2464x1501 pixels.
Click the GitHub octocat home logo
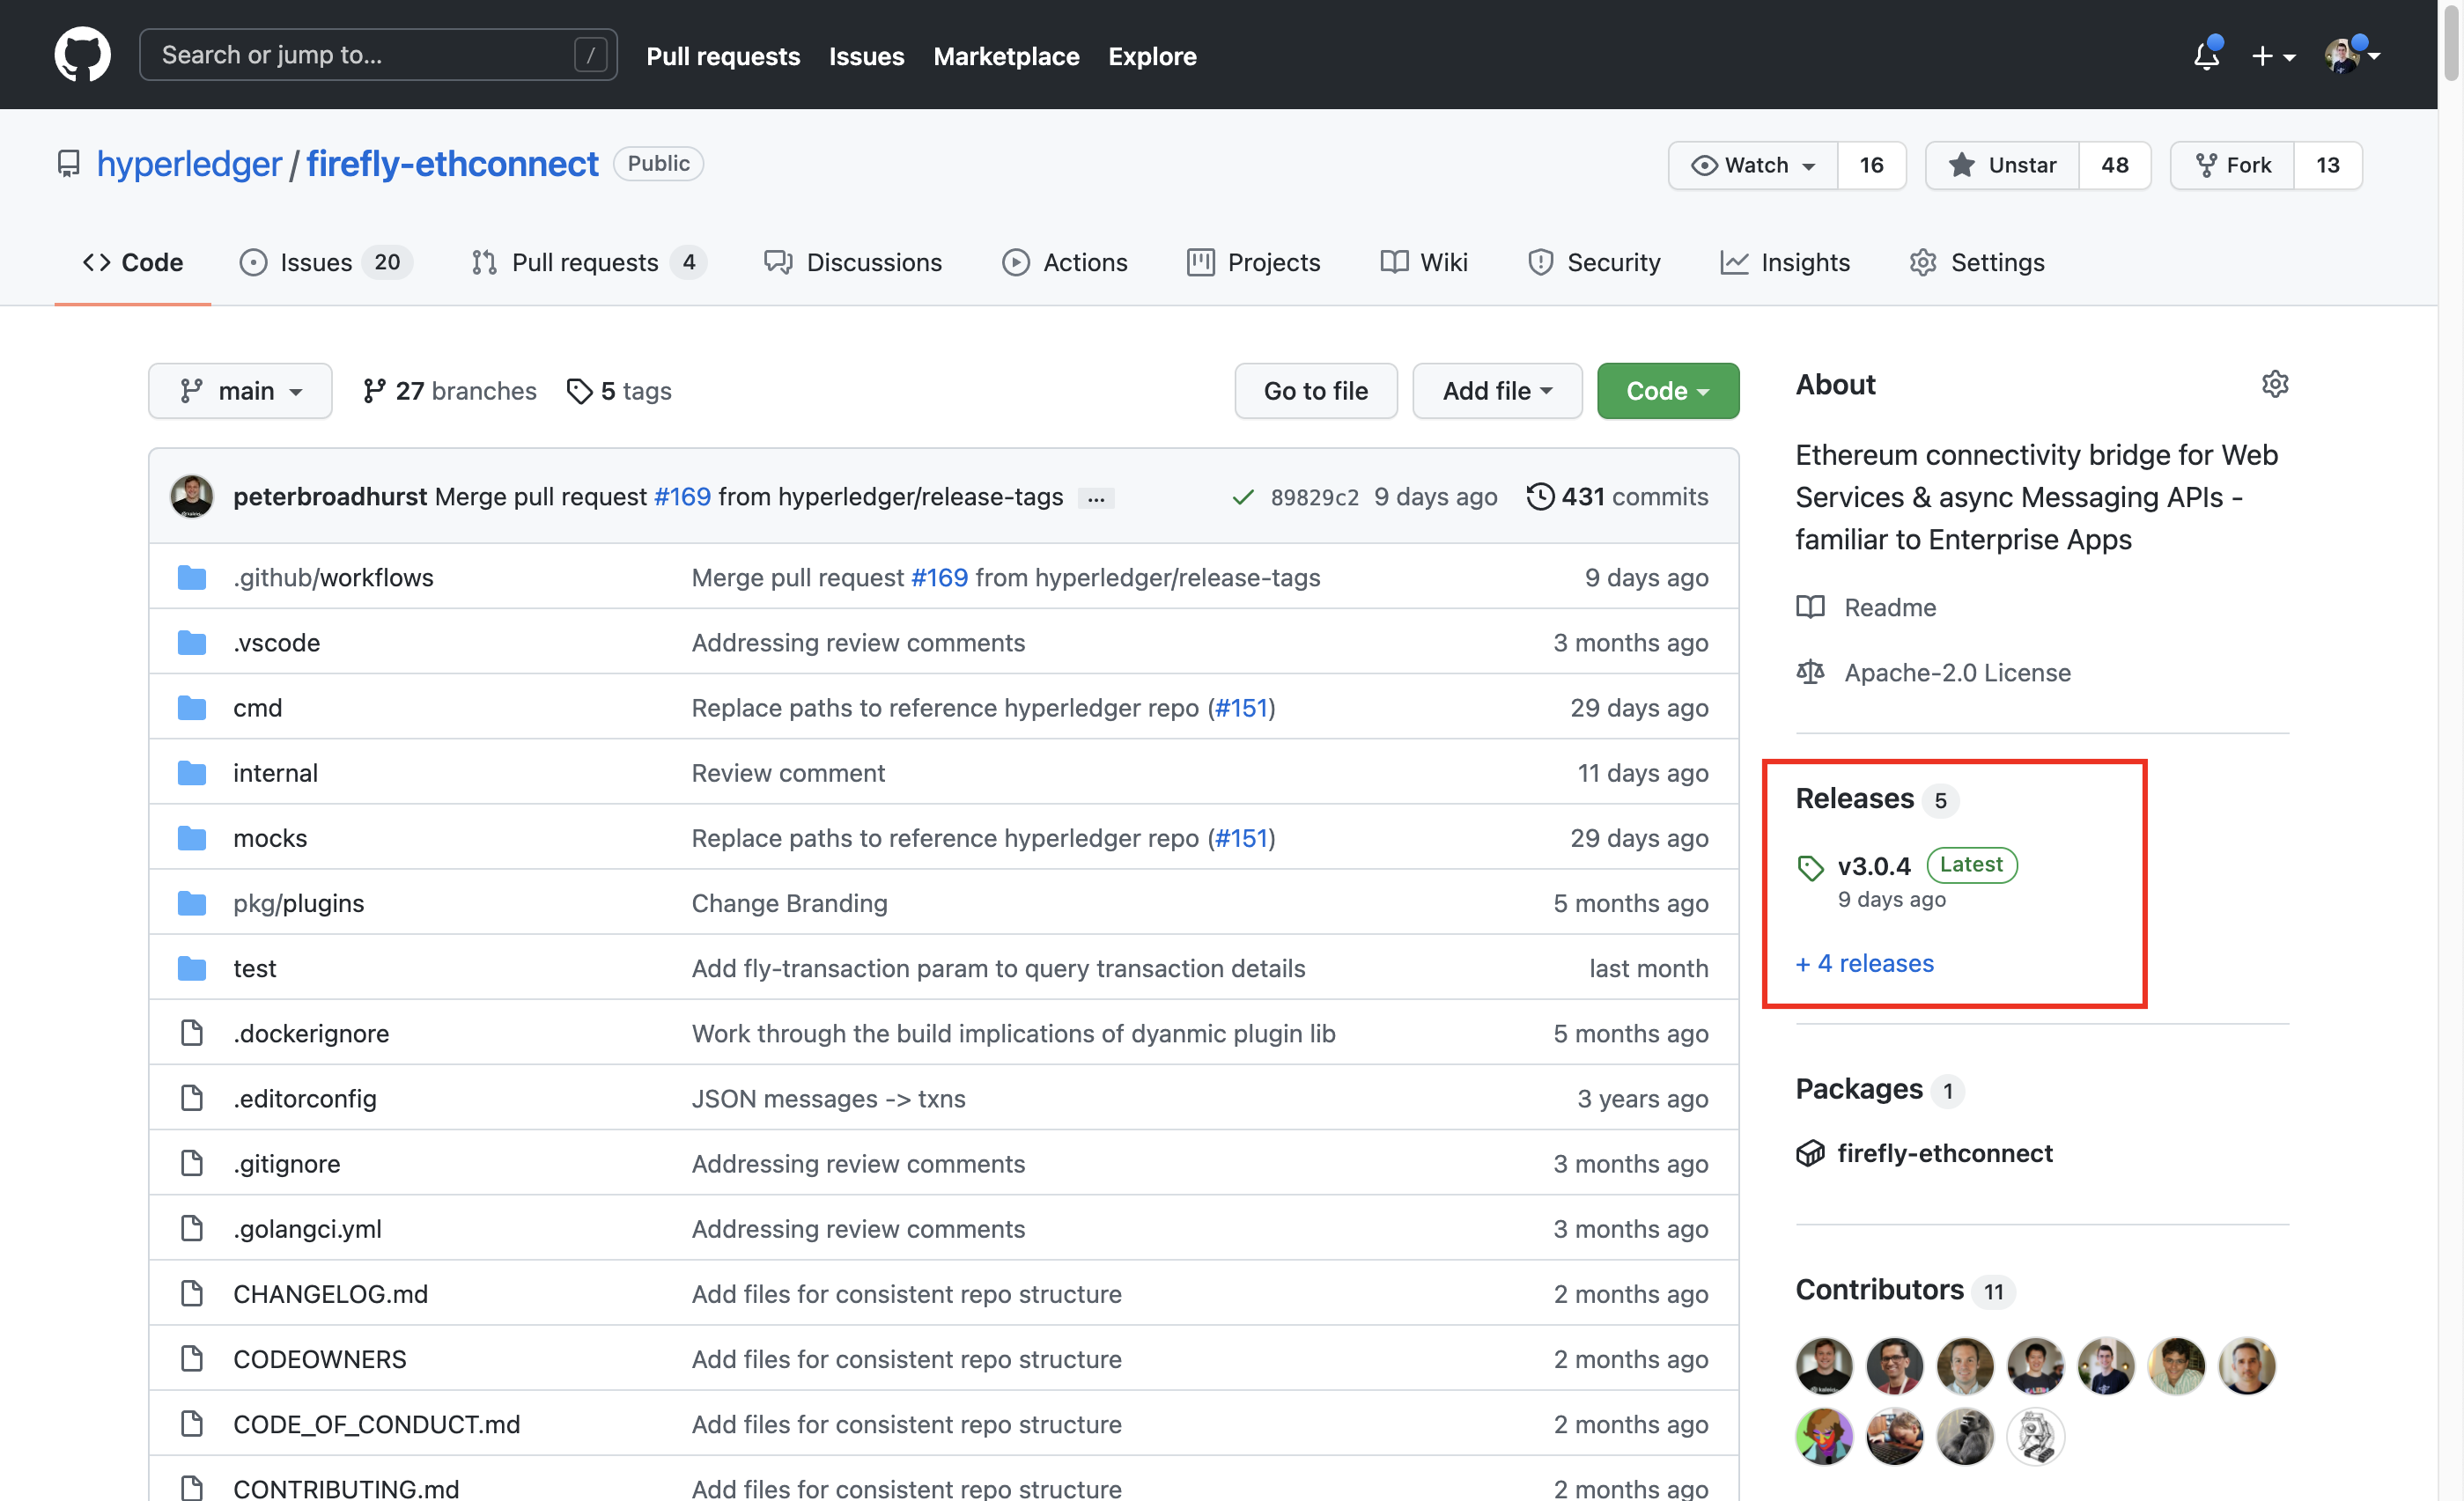click(x=82, y=55)
